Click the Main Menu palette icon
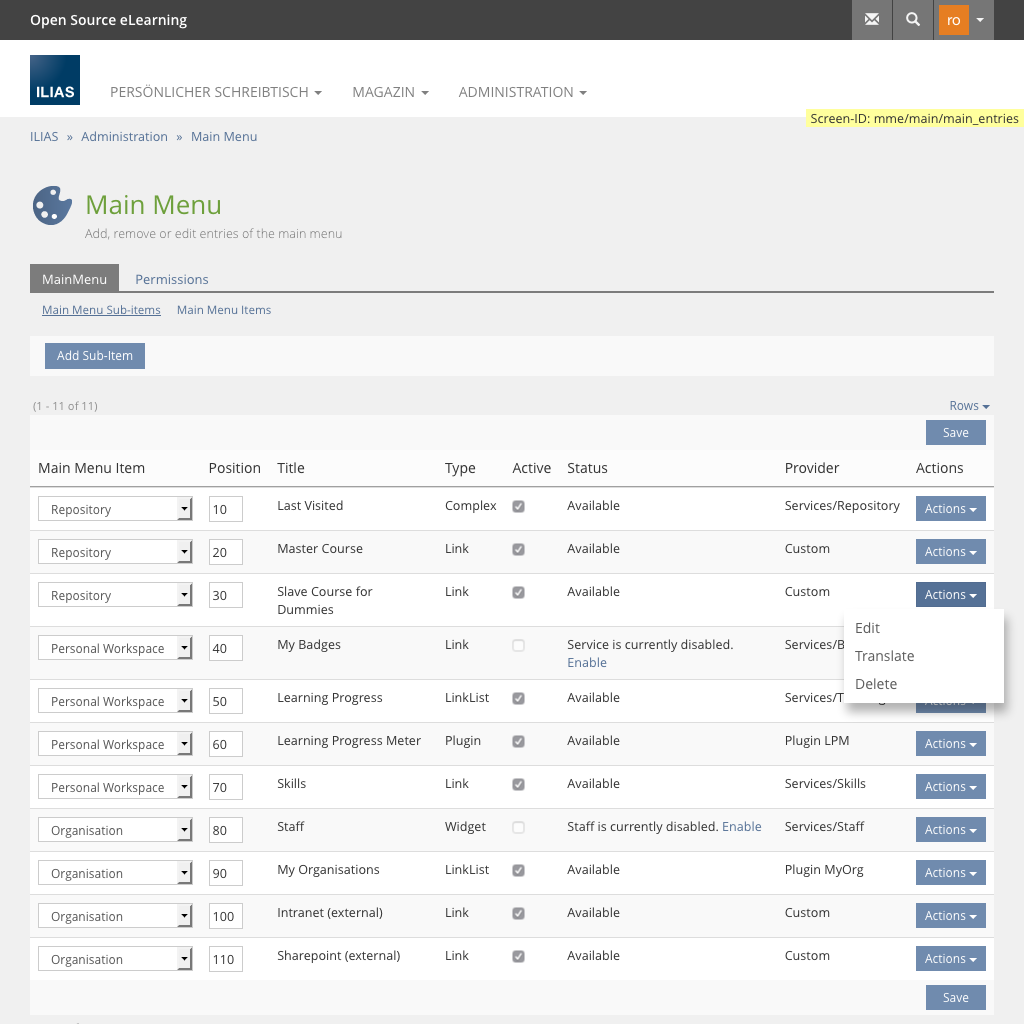The height and width of the screenshot is (1024, 1024). pos(52,205)
